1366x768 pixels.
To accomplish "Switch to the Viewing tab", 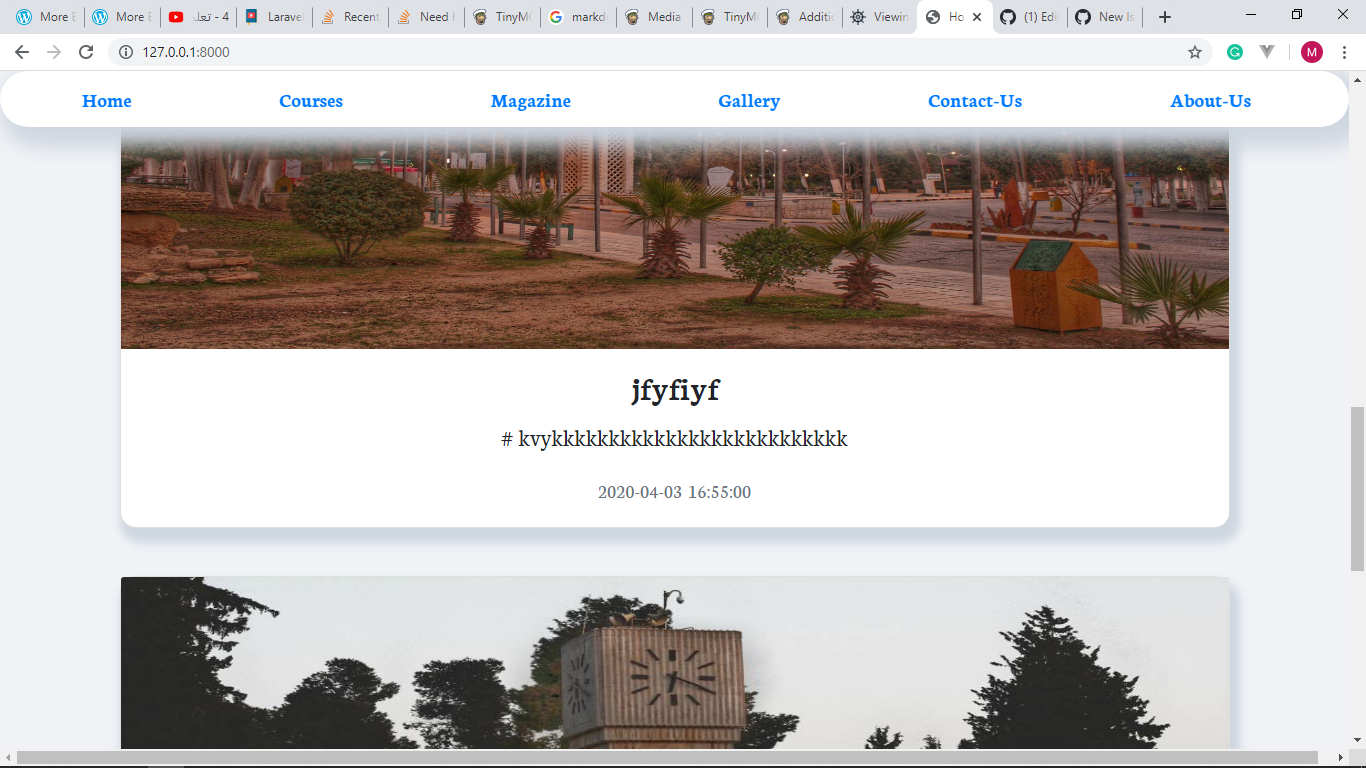I will (x=881, y=17).
